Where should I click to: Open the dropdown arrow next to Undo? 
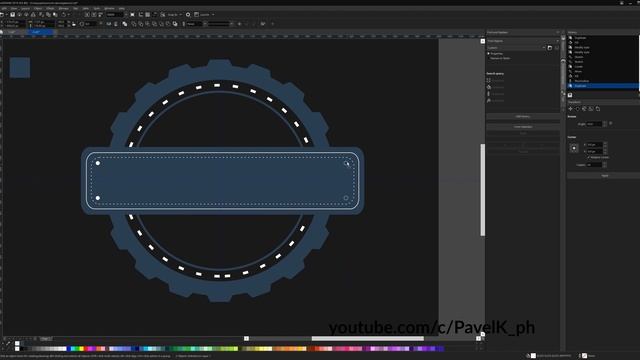pyautogui.click(x=69, y=15)
